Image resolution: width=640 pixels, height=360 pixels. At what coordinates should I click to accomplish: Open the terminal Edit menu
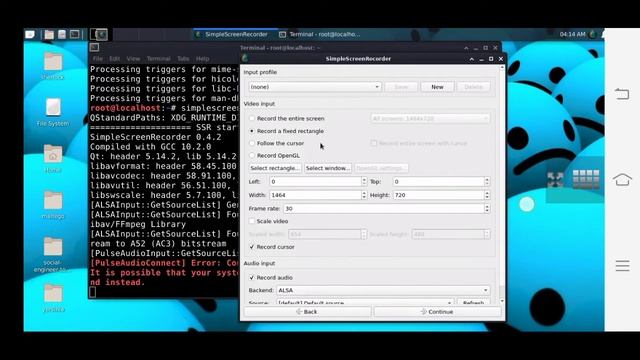[x=114, y=59]
